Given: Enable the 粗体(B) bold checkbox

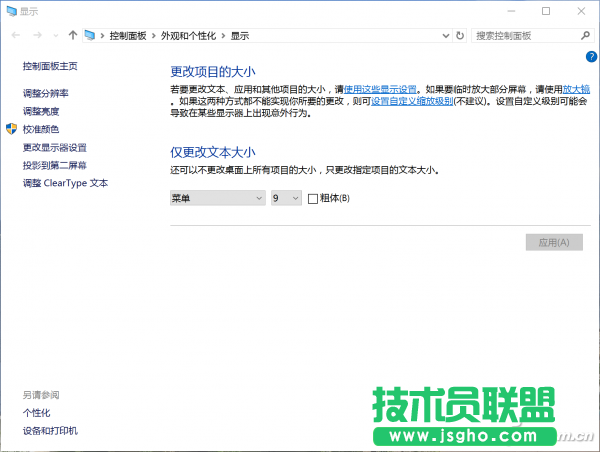Looking at the screenshot, I should [x=313, y=199].
